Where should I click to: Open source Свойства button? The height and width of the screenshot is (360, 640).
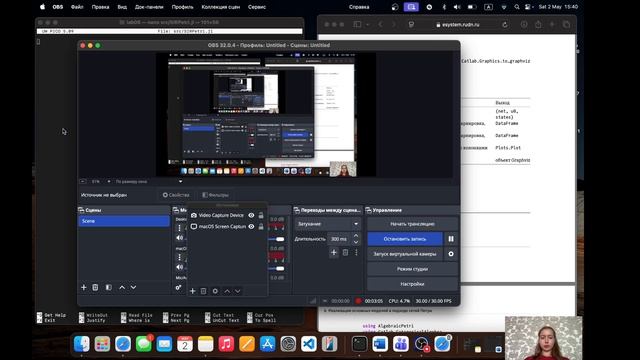pos(176,195)
